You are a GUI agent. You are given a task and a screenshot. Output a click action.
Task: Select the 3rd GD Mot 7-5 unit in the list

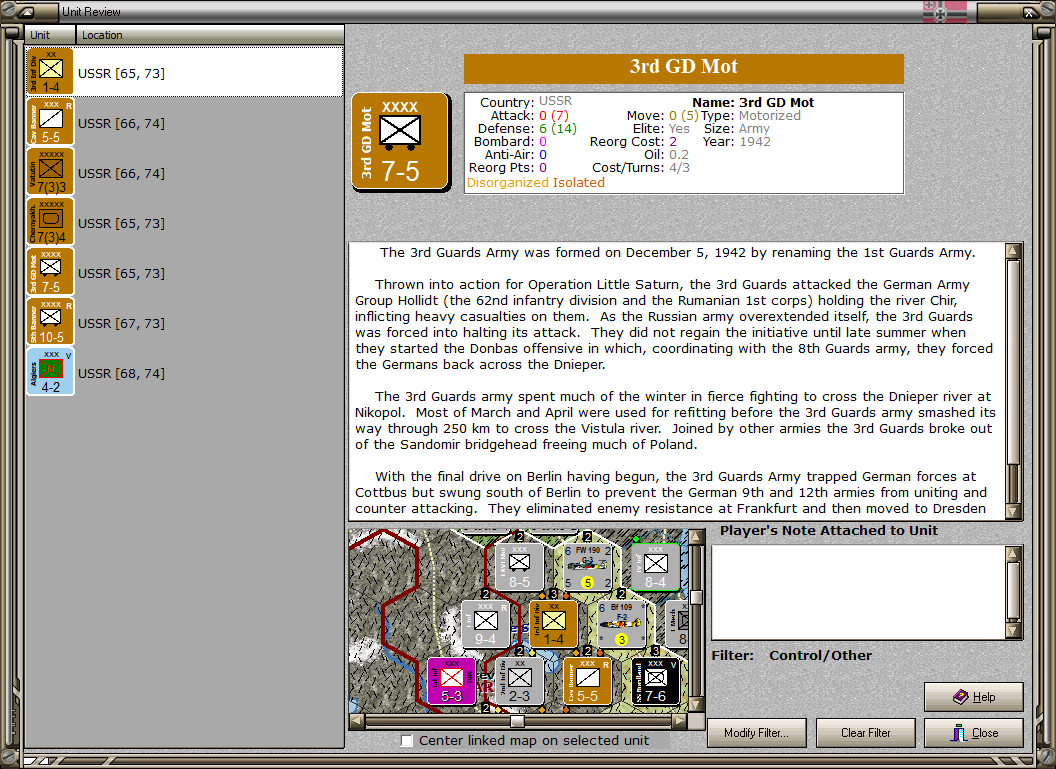pyautogui.click(x=185, y=272)
